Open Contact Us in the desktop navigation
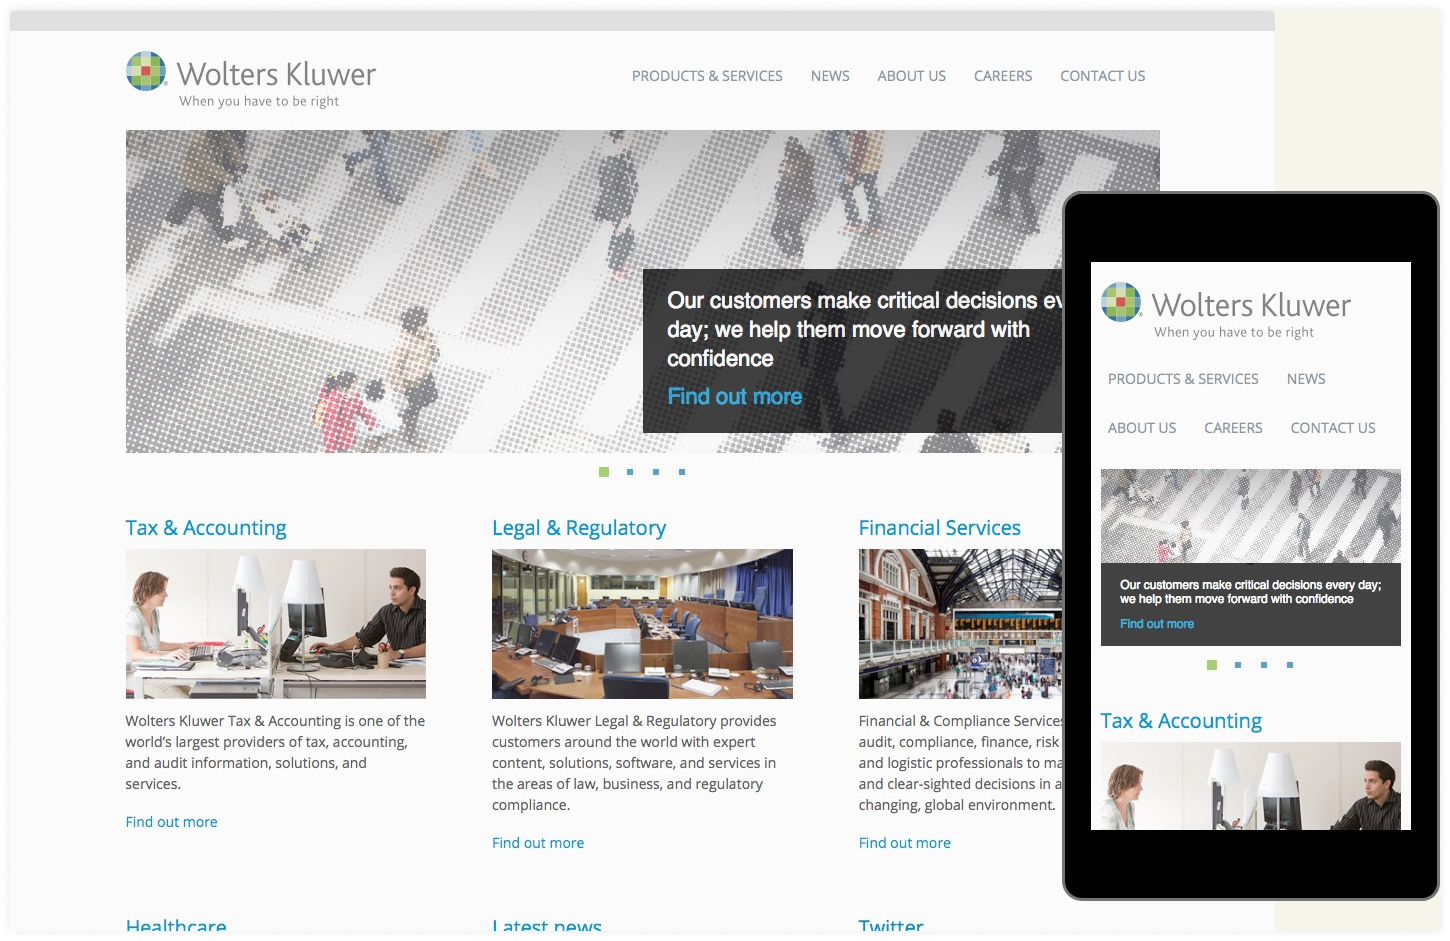 tap(1102, 76)
